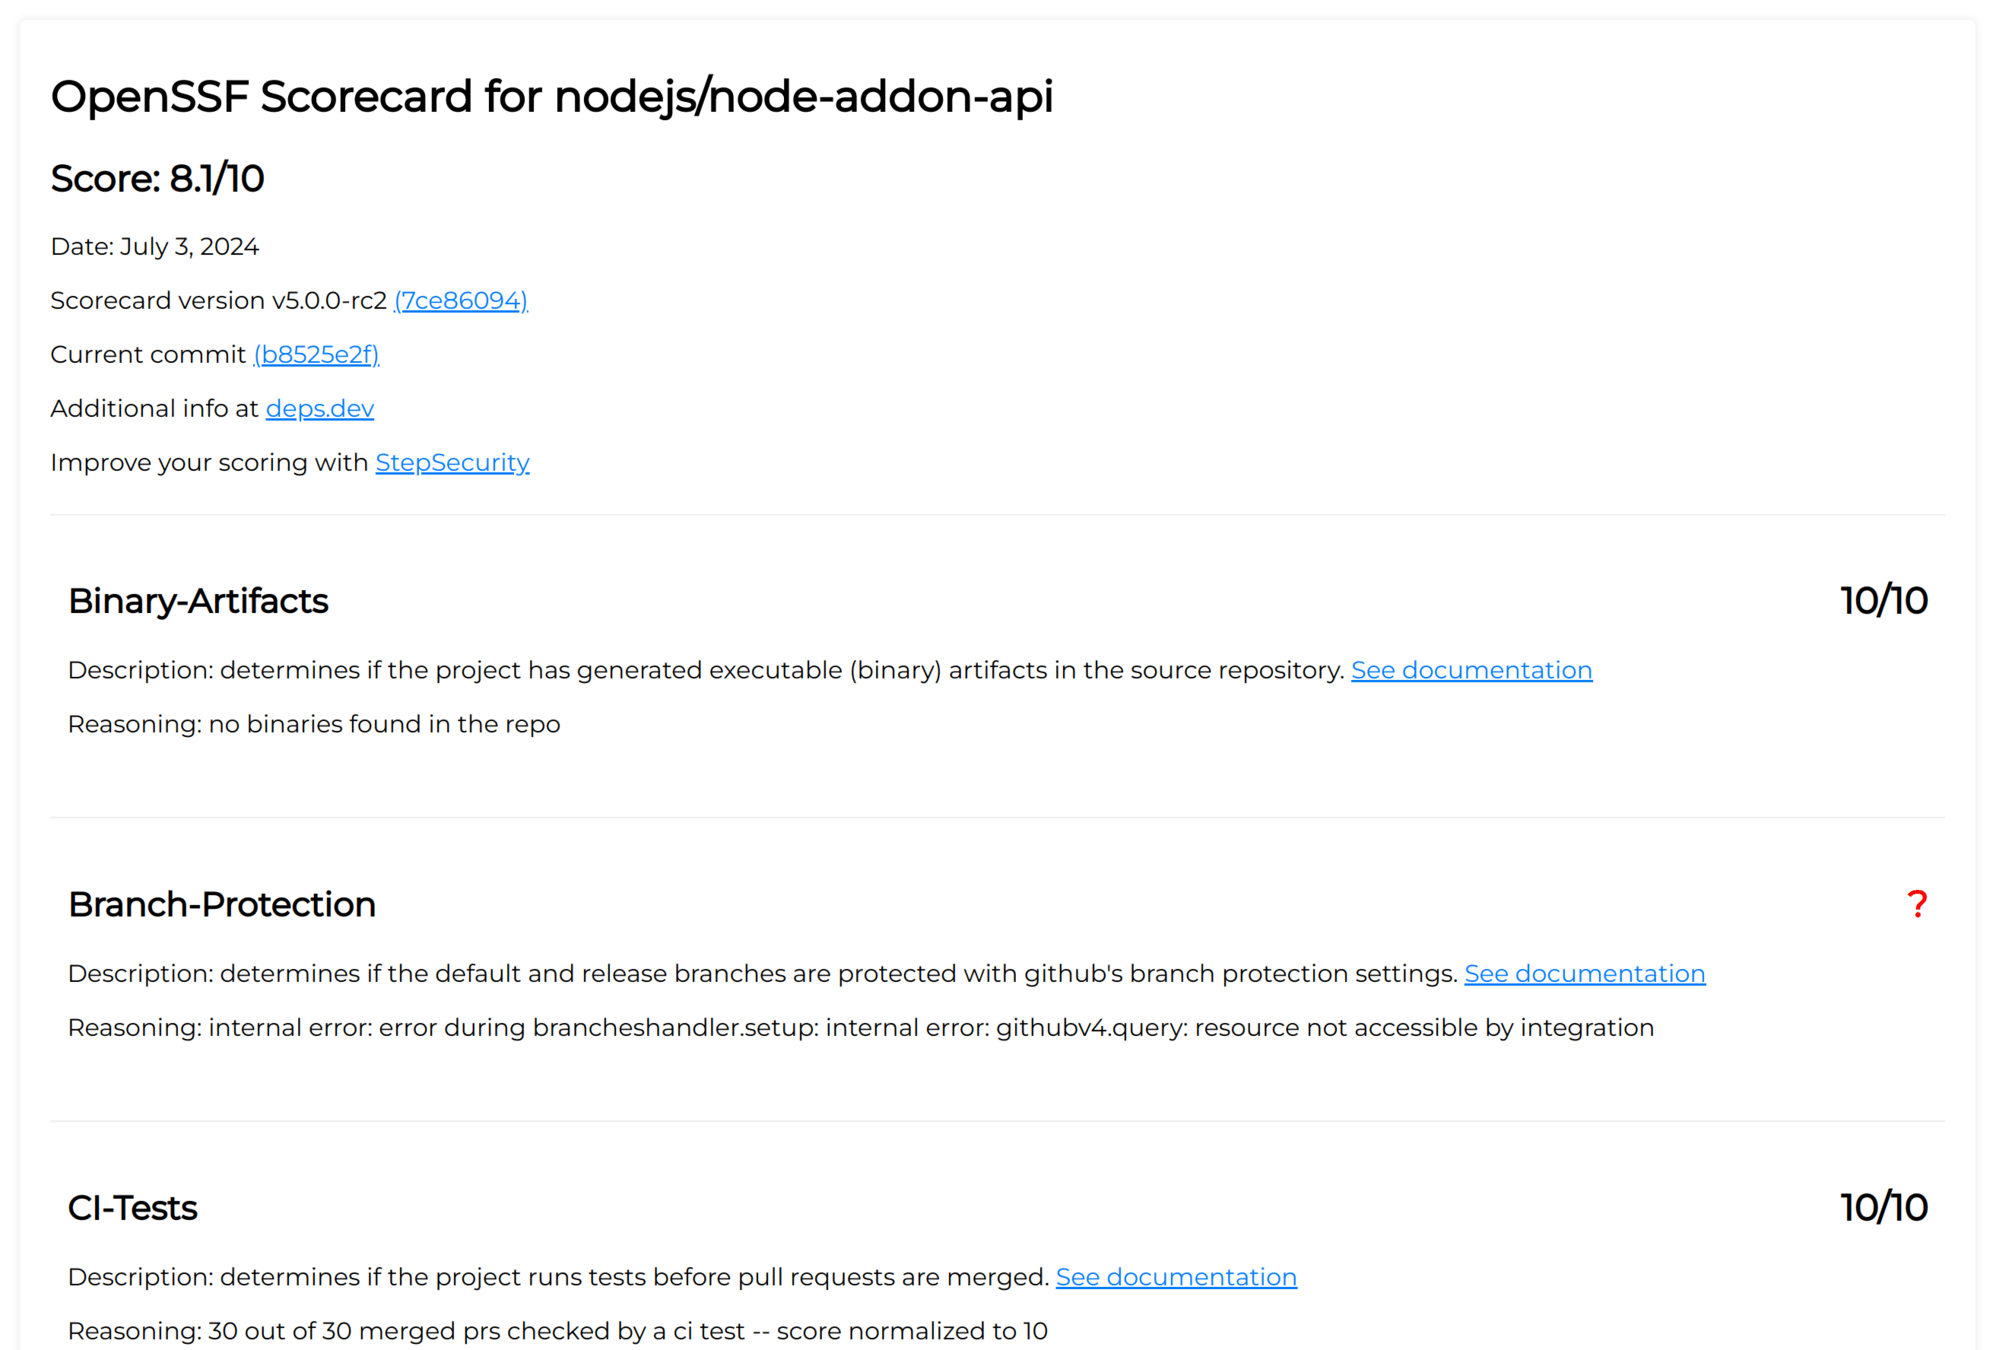Open See documentation for Binary-Artifacts
Screen dimensions: 1993x1350
pos(1471,670)
